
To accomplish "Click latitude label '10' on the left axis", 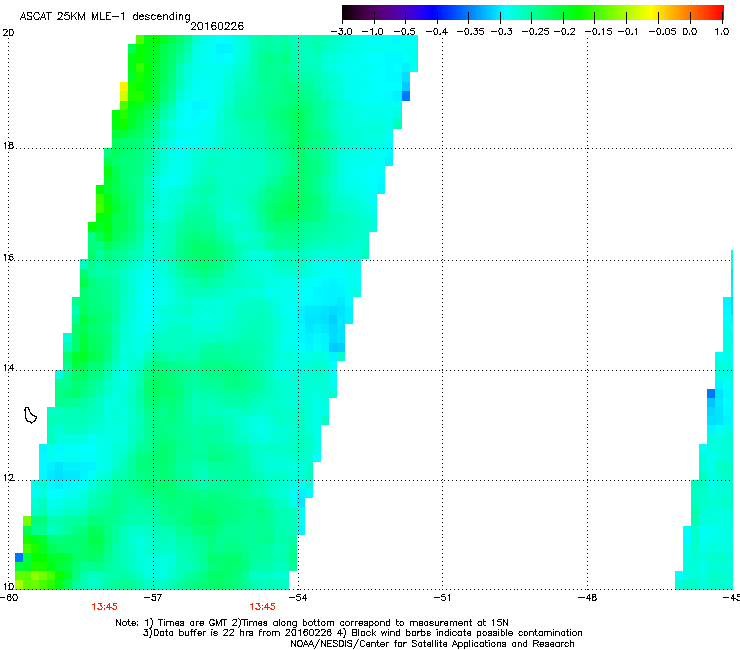I will click(8, 587).
